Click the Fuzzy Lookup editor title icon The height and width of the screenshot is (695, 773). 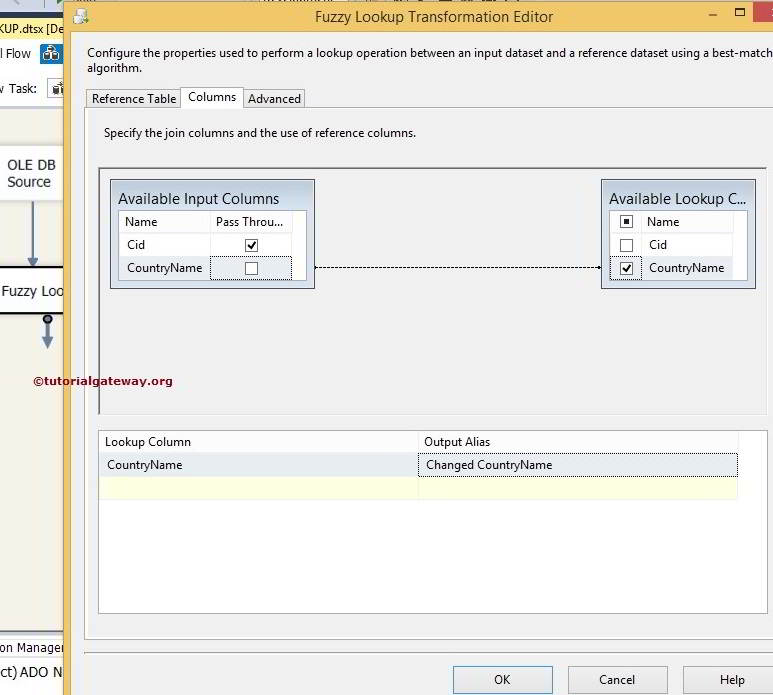pos(80,17)
